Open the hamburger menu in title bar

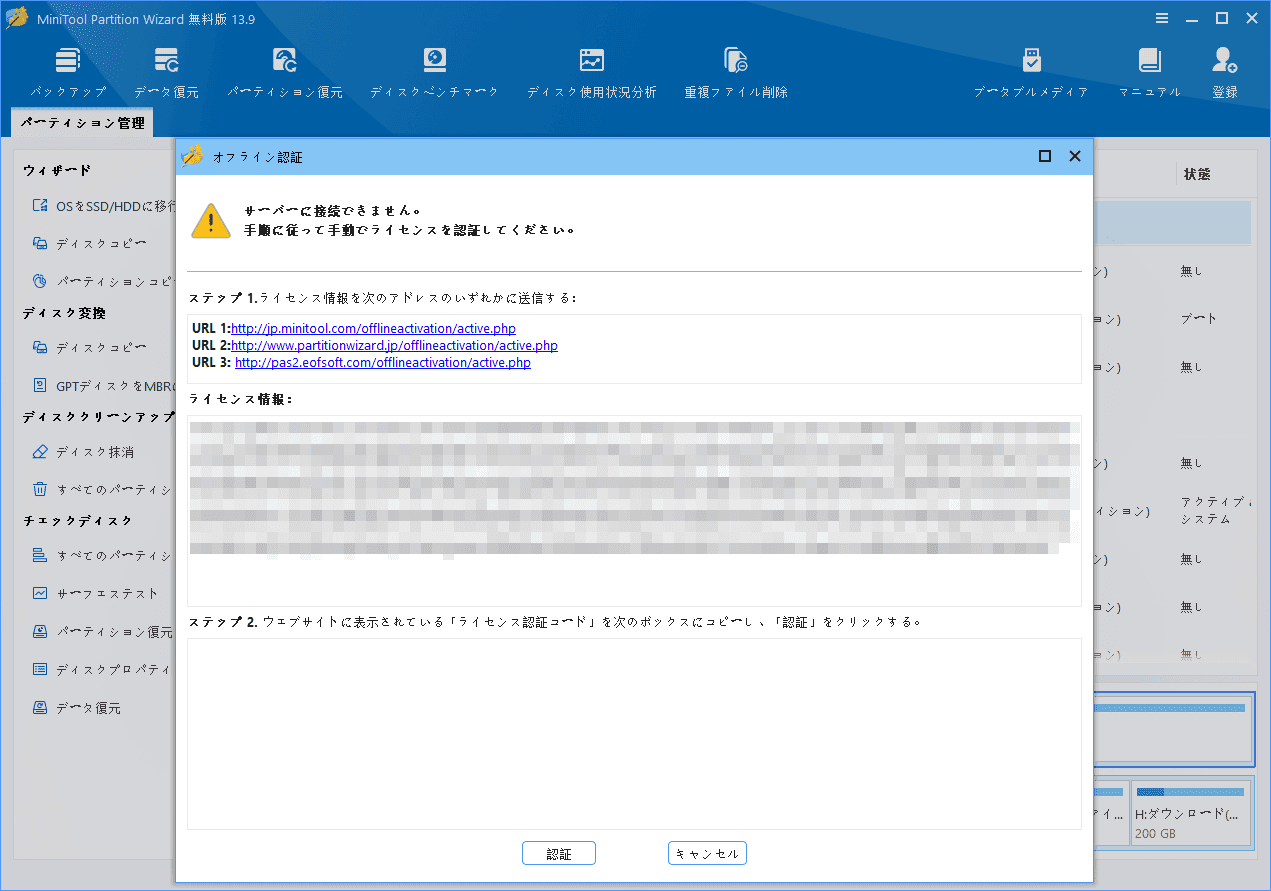click(x=1162, y=18)
